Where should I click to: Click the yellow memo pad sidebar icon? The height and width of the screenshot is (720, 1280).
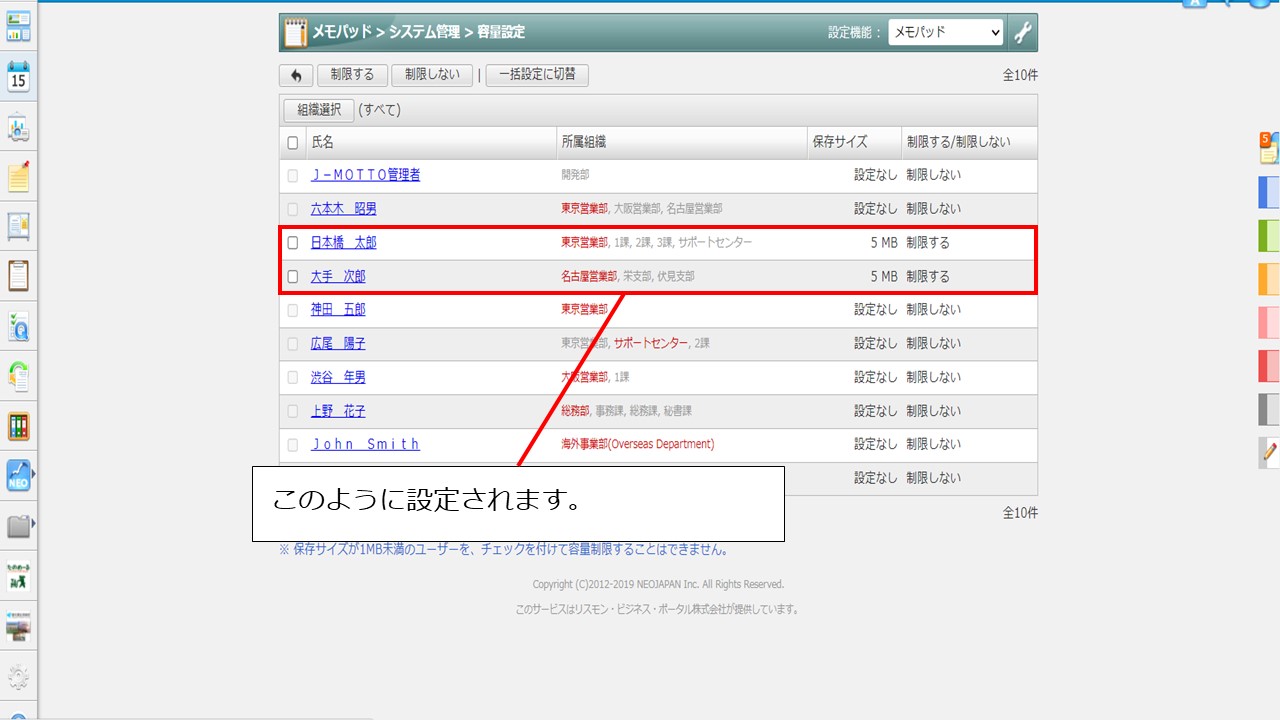[x=18, y=177]
